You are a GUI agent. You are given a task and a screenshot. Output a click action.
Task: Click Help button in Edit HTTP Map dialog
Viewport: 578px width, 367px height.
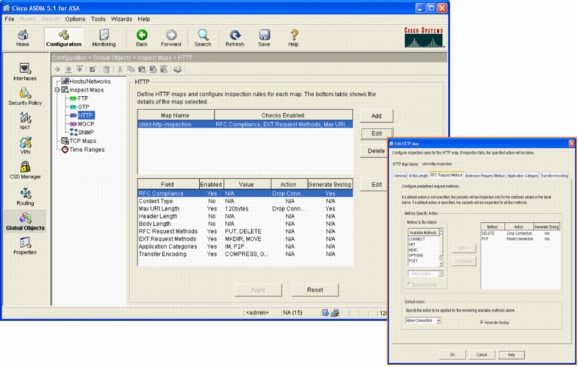511,354
